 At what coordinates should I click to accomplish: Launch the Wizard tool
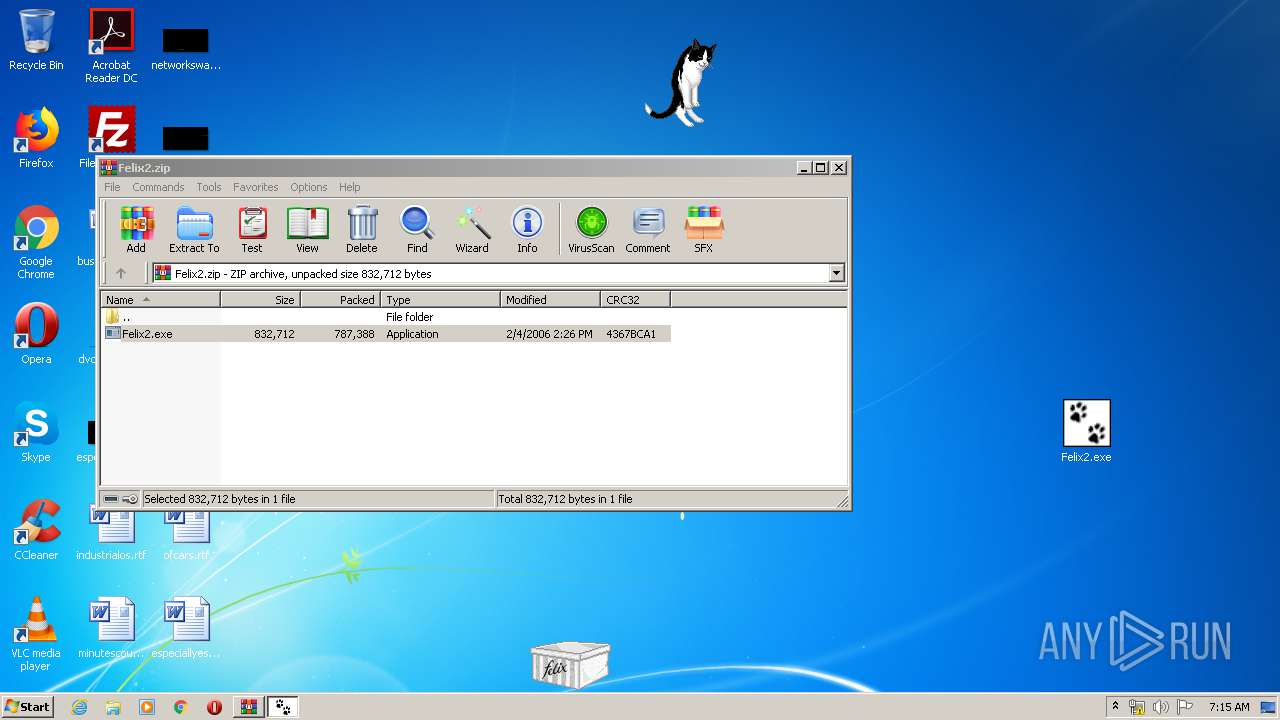[472, 229]
